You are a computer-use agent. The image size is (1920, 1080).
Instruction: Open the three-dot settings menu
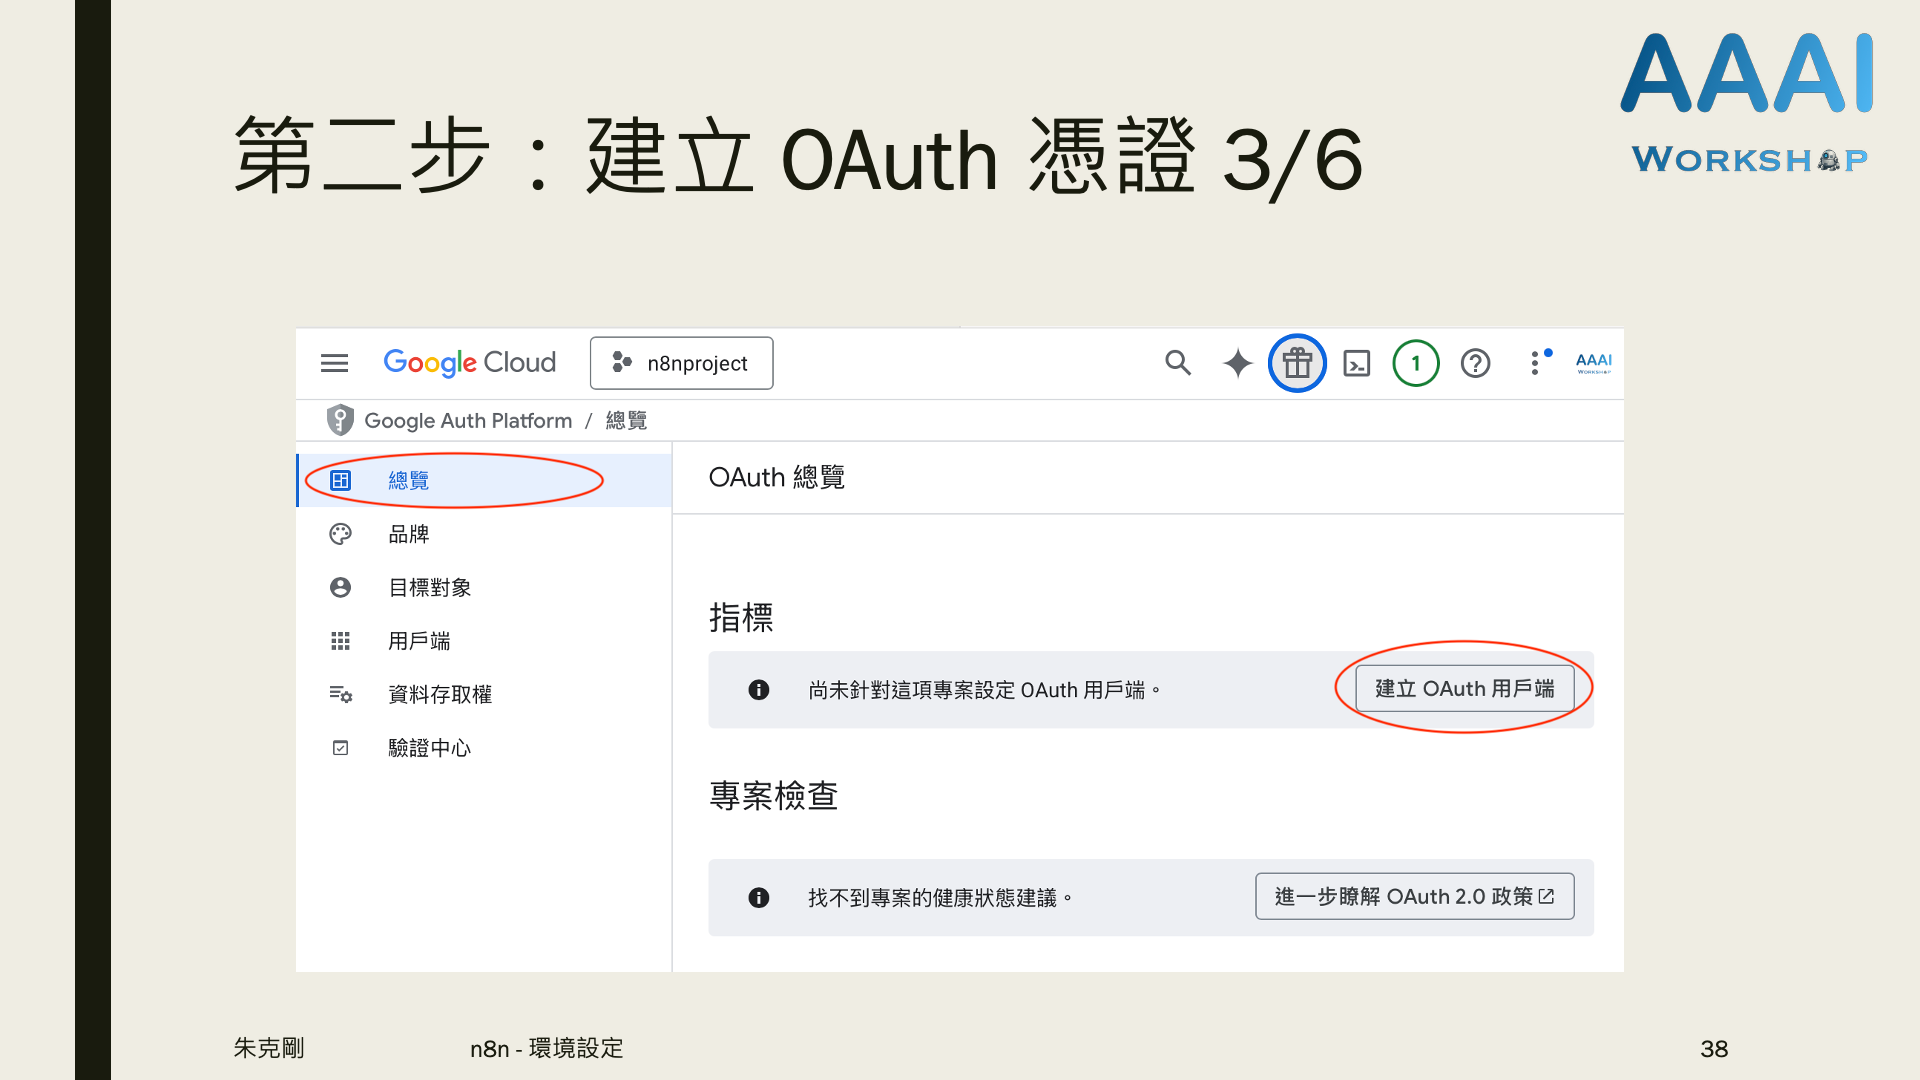click(x=1535, y=363)
